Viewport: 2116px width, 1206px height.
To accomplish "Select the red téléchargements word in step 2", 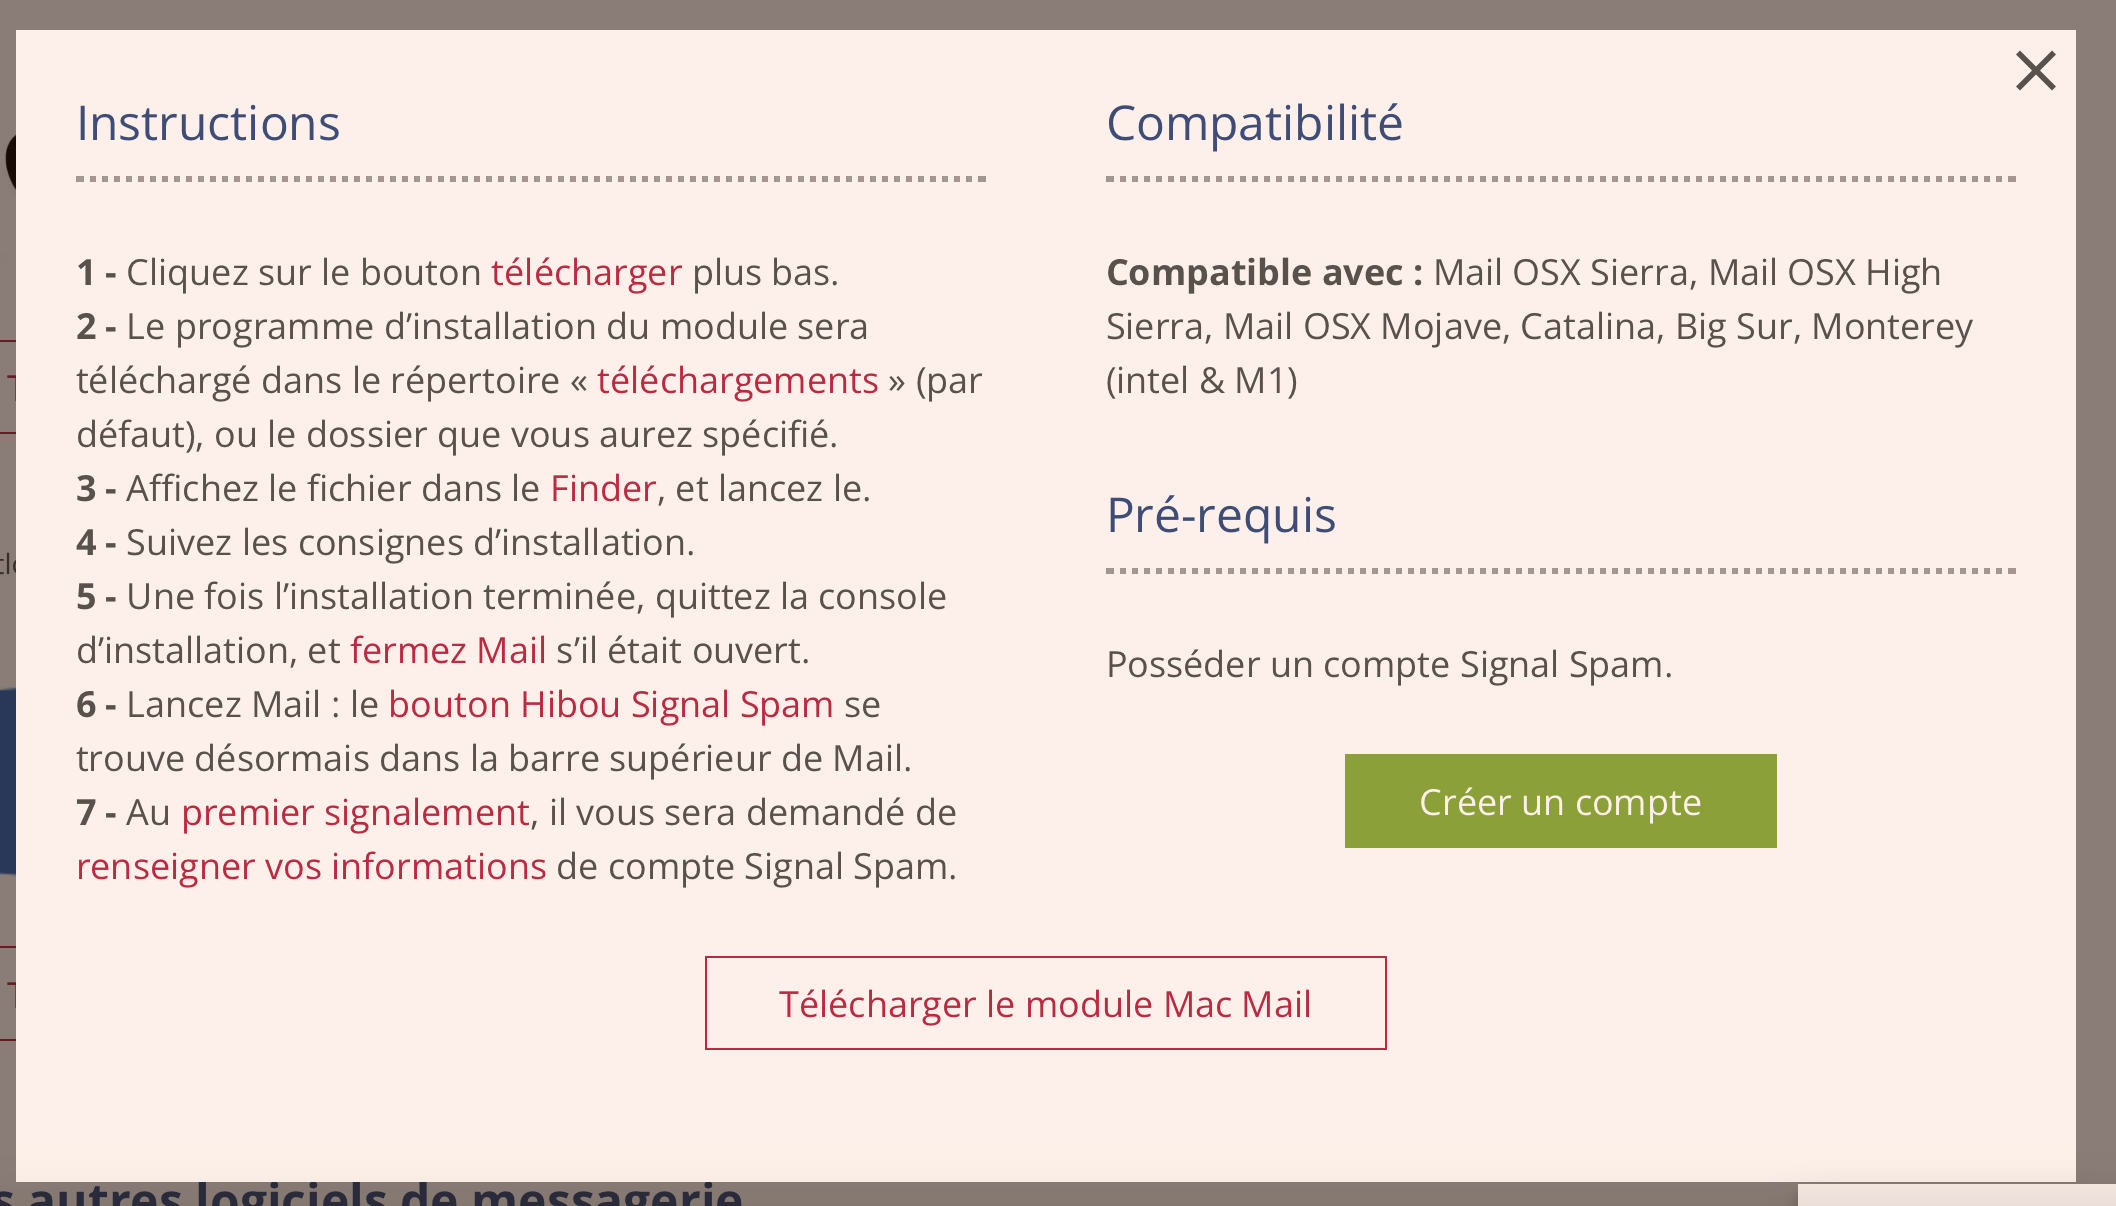I will (737, 380).
